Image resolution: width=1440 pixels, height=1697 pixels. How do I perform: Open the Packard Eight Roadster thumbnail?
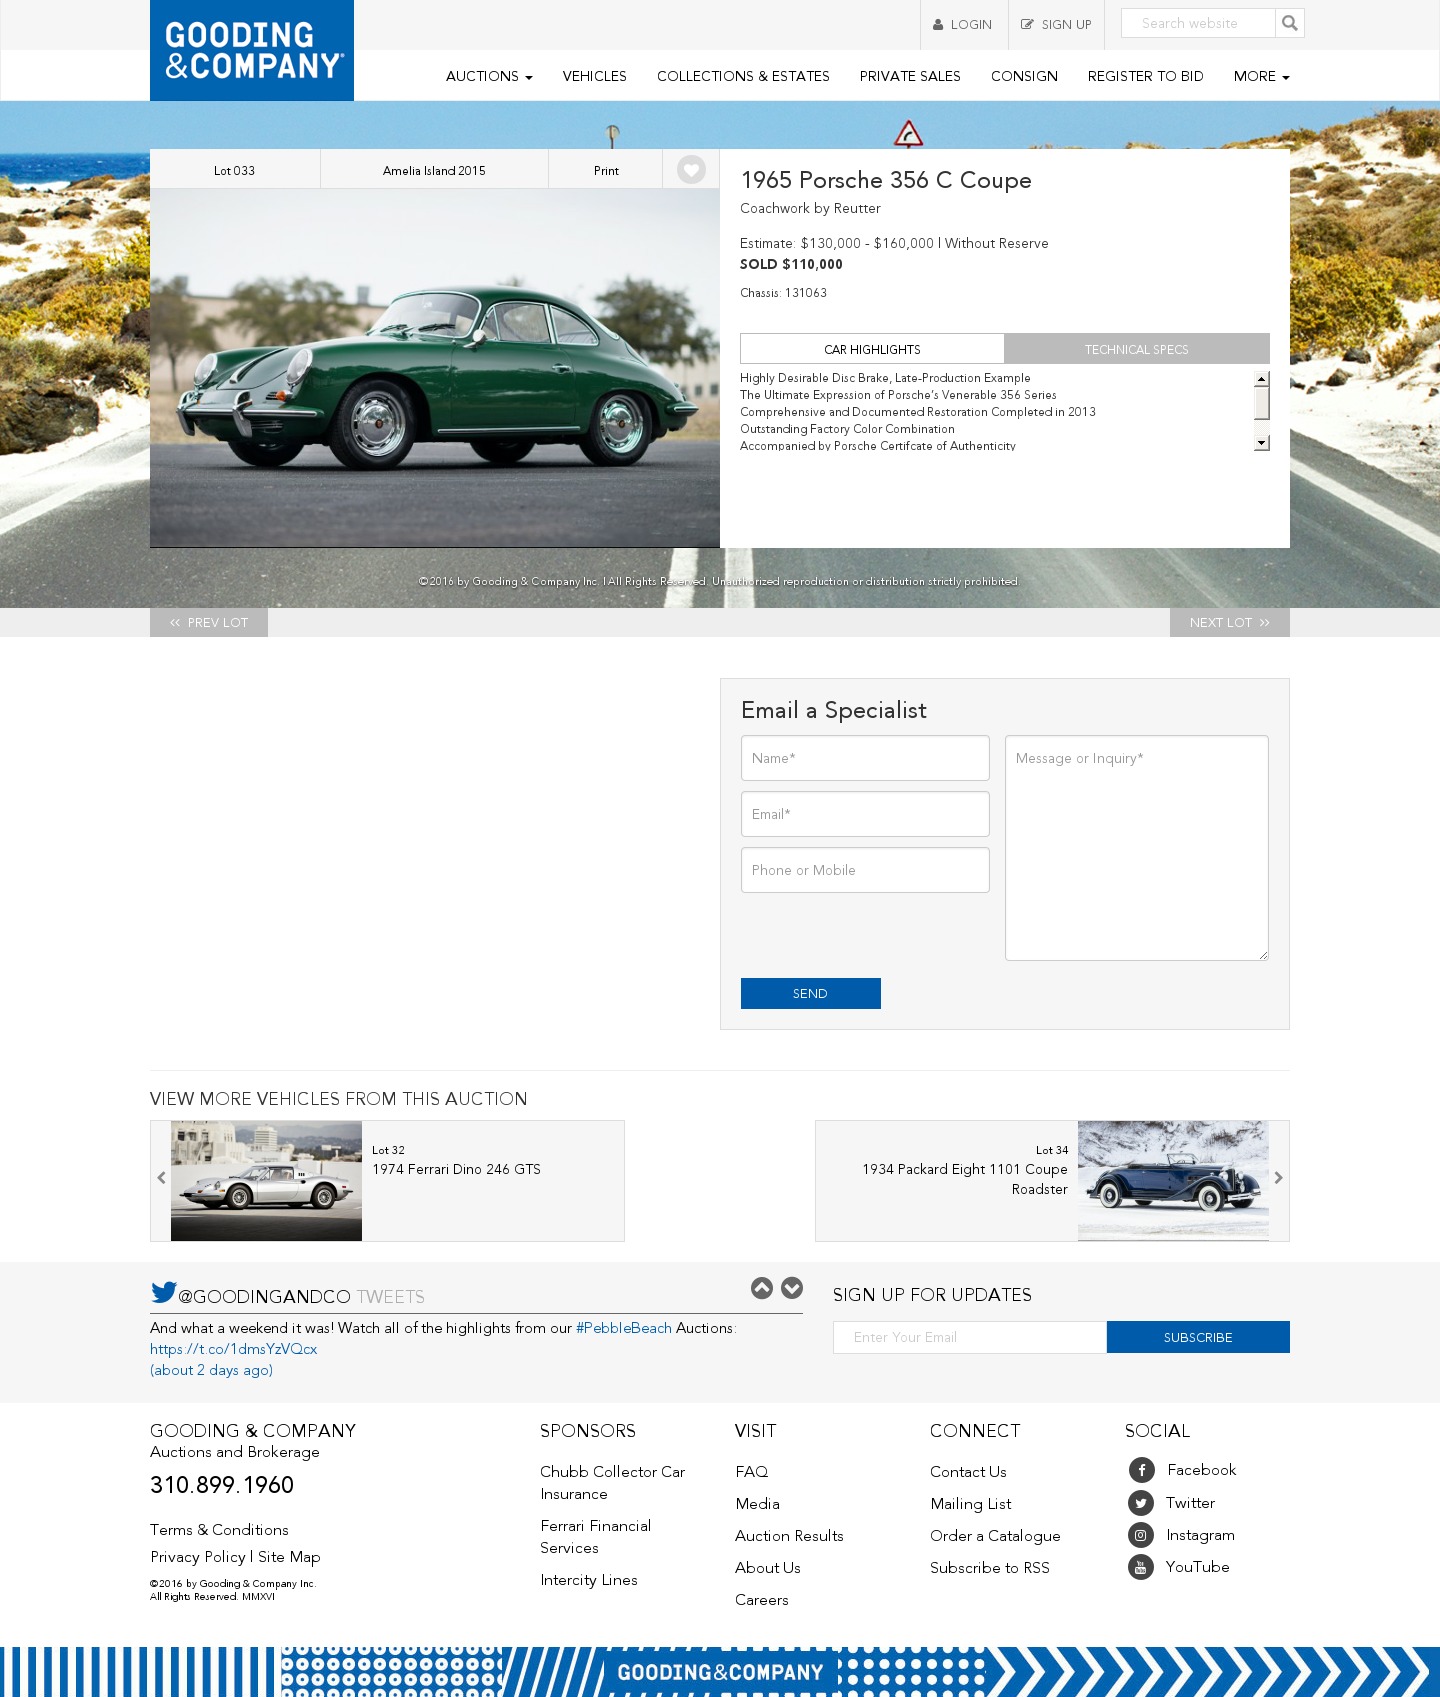pos(1173,1181)
